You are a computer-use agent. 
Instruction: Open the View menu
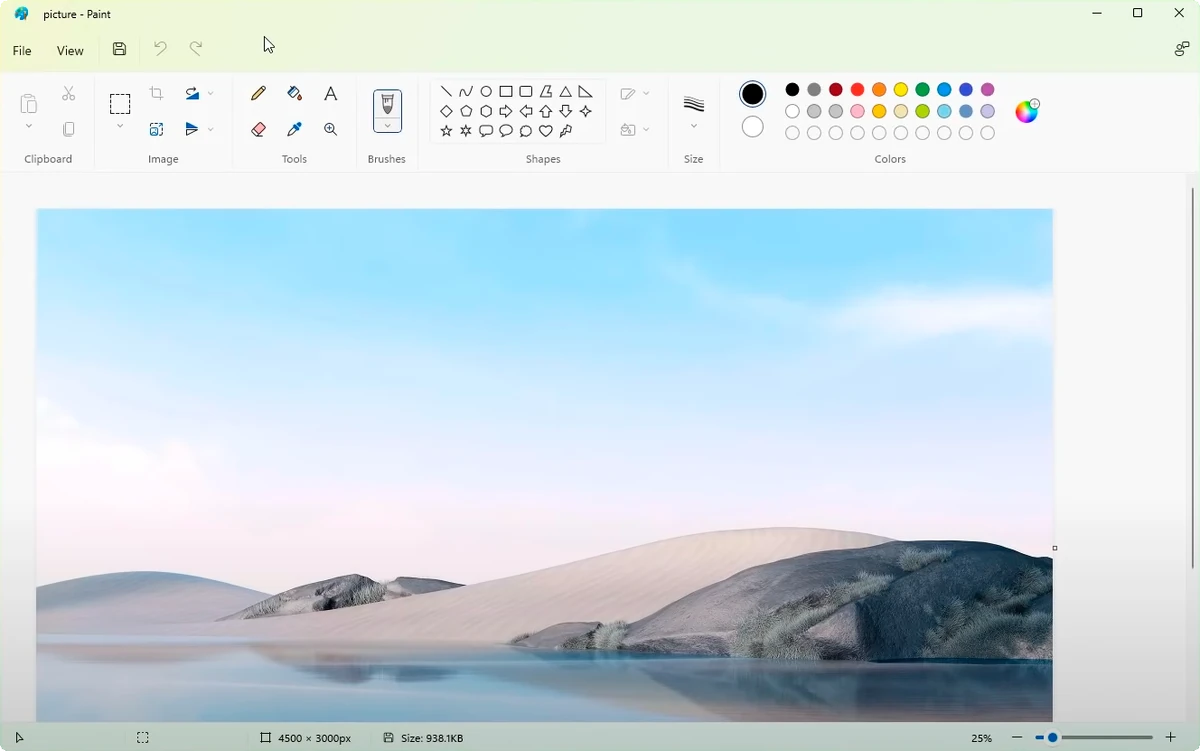point(70,50)
